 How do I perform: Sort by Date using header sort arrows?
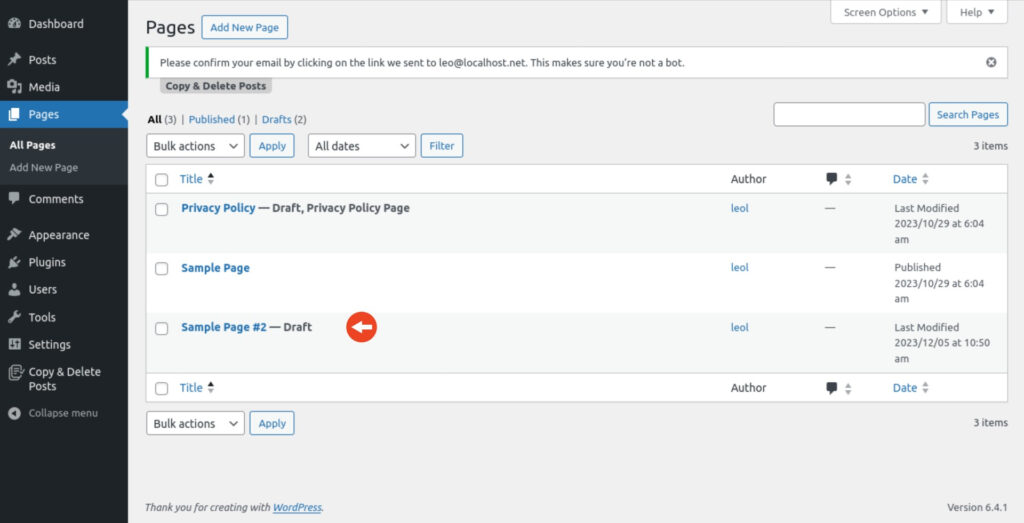pyautogui.click(x=925, y=179)
